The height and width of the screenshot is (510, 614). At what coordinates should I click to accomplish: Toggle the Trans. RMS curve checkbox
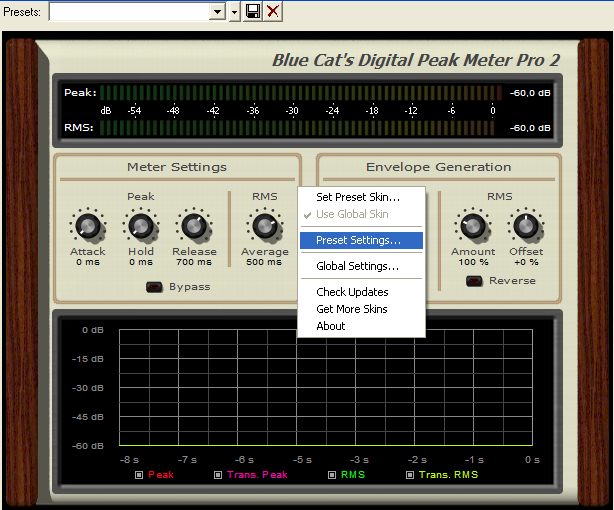click(410, 475)
